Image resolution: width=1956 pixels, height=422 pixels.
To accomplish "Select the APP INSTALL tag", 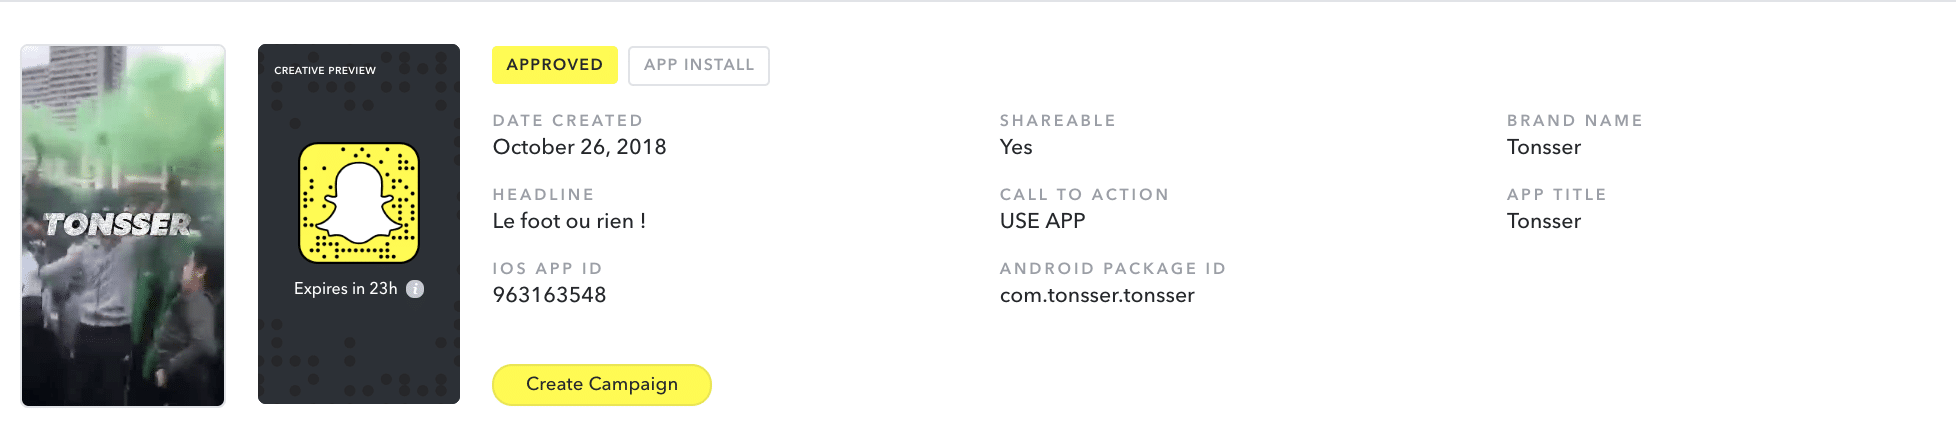I will [x=699, y=65].
